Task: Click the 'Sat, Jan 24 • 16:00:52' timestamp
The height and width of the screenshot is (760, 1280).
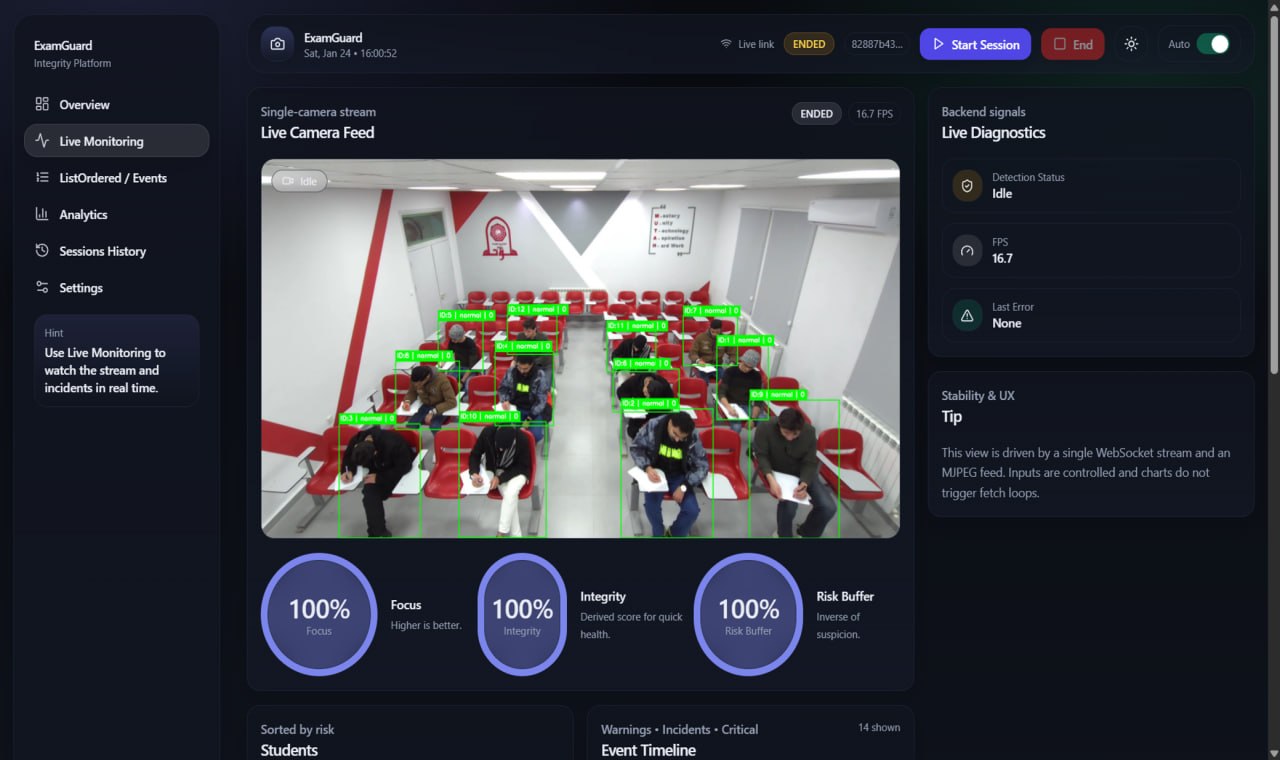Action: coord(350,53)
